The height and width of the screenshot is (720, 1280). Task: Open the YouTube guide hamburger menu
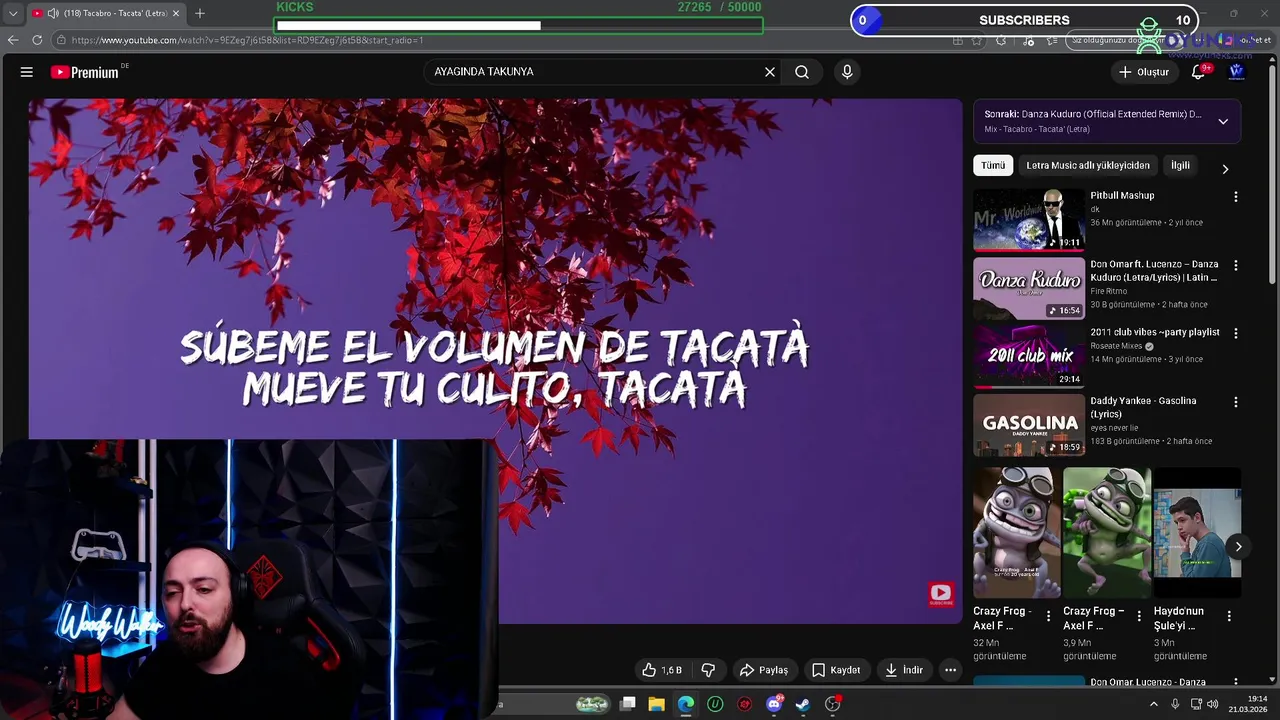point(27,72)
